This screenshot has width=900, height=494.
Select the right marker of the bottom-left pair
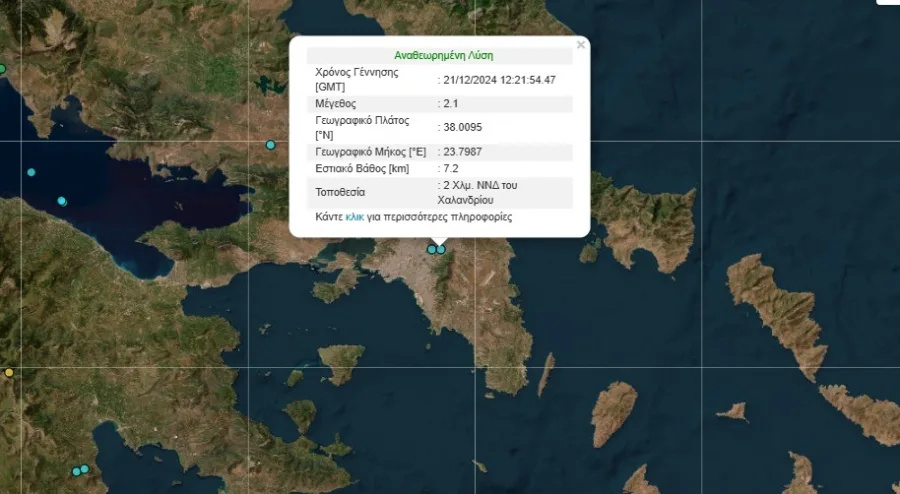click(85, 469)
